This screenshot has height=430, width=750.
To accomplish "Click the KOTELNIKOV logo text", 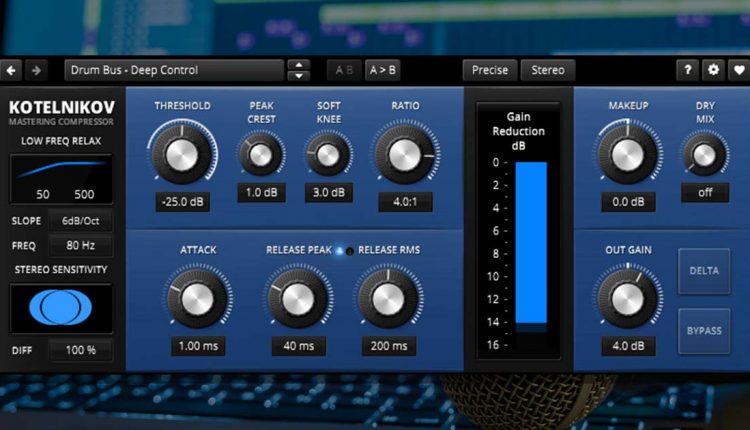I will [62, 107].
